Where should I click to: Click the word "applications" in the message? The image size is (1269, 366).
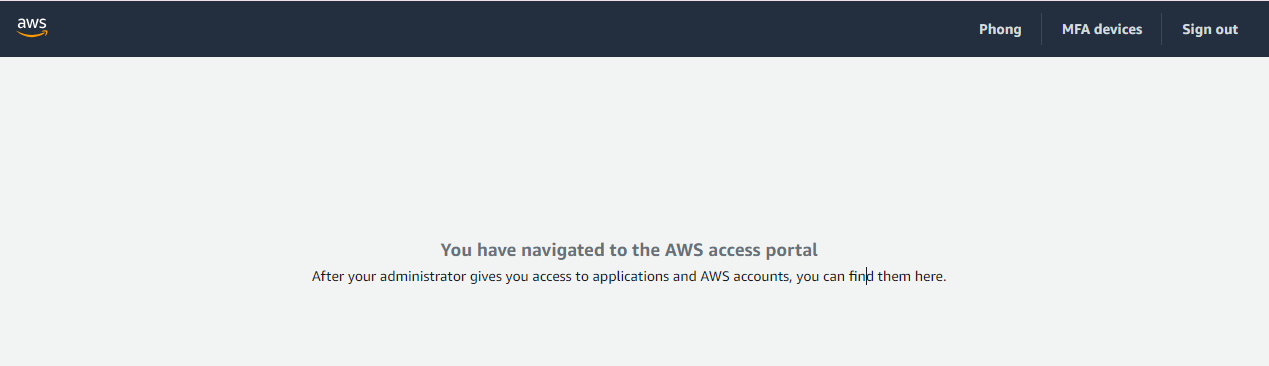631,277
